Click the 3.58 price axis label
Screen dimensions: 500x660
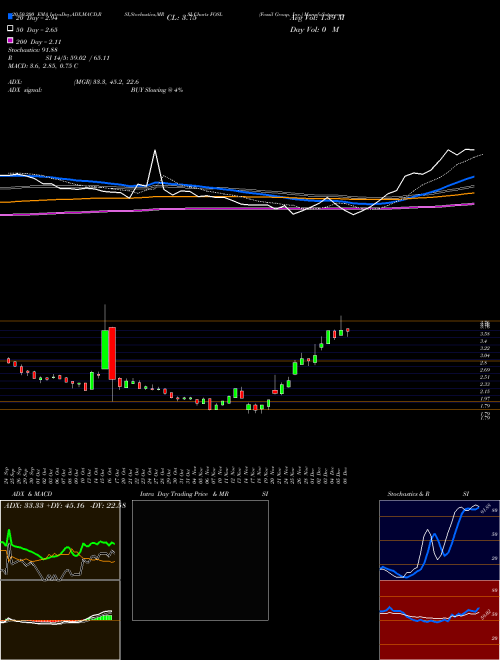click(485, 333)
